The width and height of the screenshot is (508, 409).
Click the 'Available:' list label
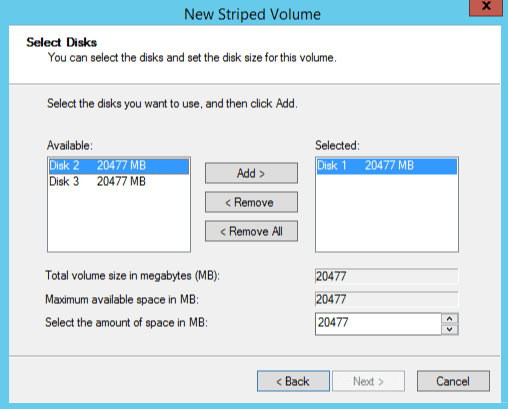[x=70, y=146]
